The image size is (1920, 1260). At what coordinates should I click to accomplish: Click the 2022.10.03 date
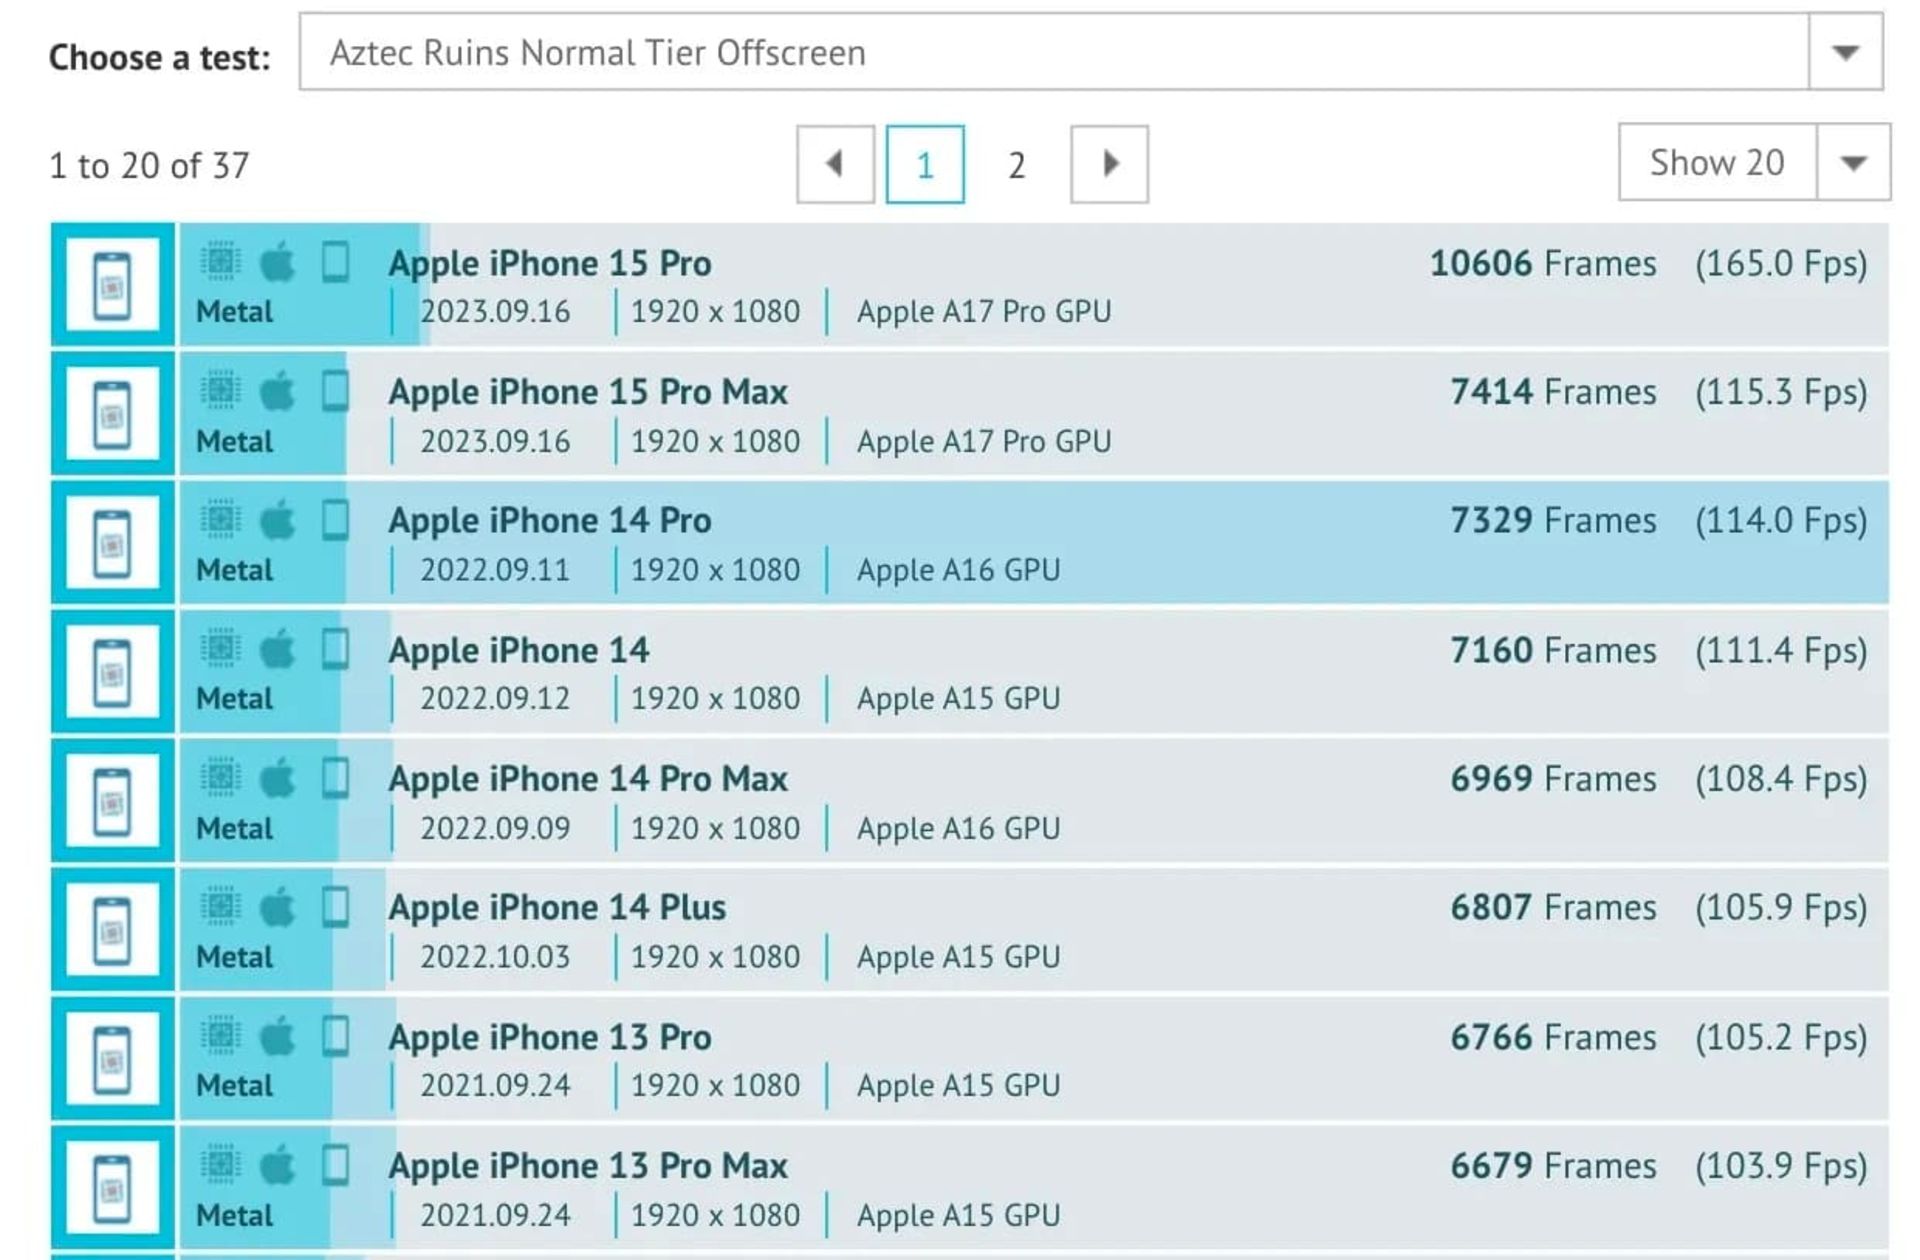click(x=495, y=957)
